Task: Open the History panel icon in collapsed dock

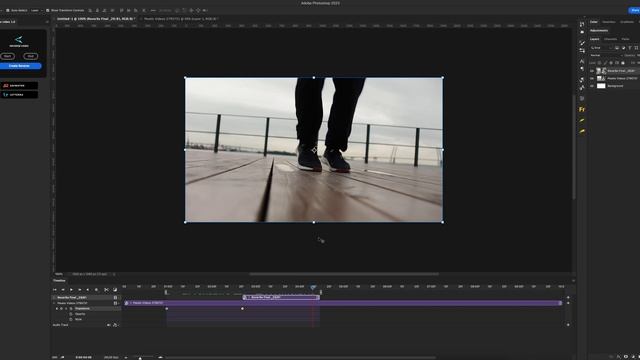Action: pos(582,24)
